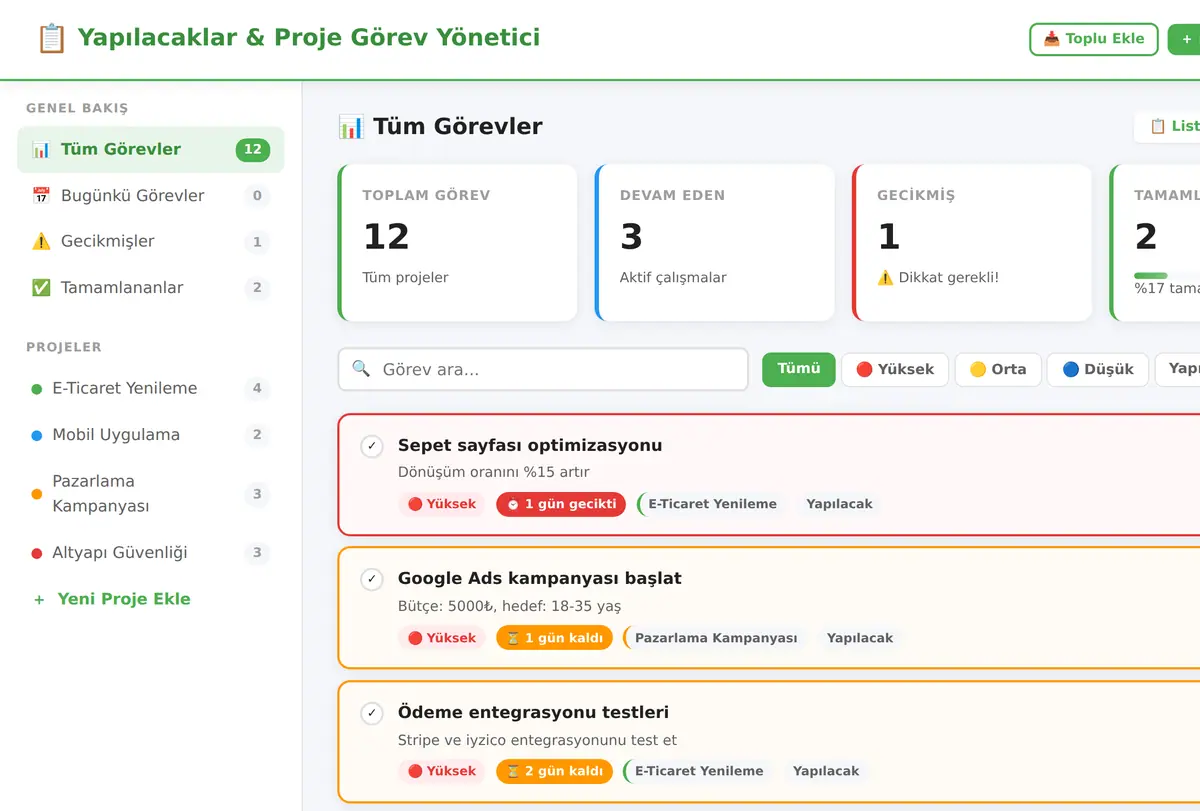The height and width of the screenshot is (811, 1200).
Task: Click Yüksek tag on Google Ads task
Action: click(x=442, y=638)
